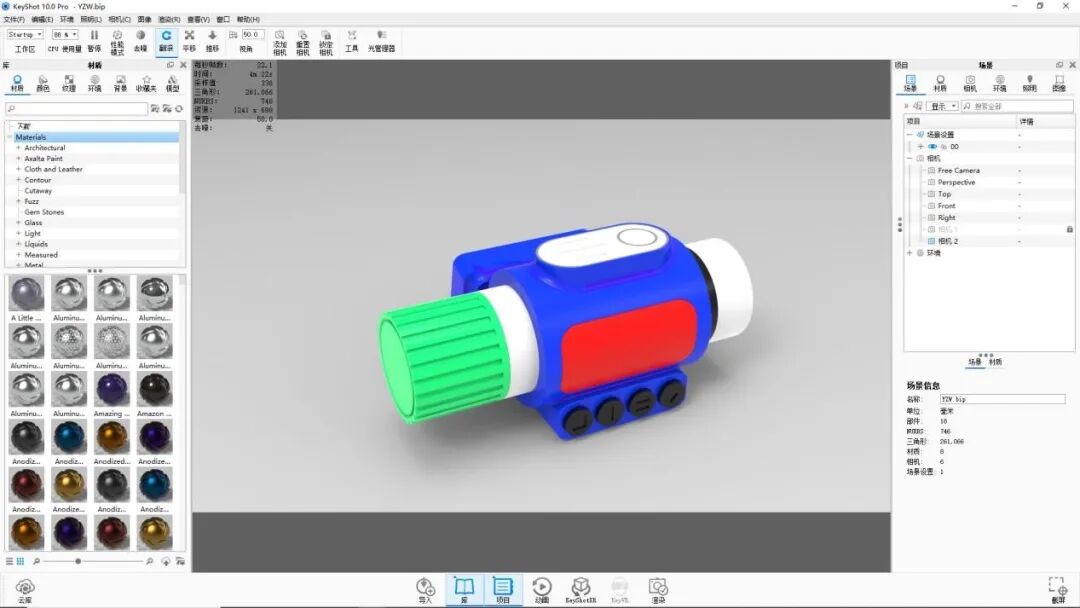Screen dimensions: 1080x608
Task: Collapse the 相机 group in scene tree
Action: coord(910,158)
